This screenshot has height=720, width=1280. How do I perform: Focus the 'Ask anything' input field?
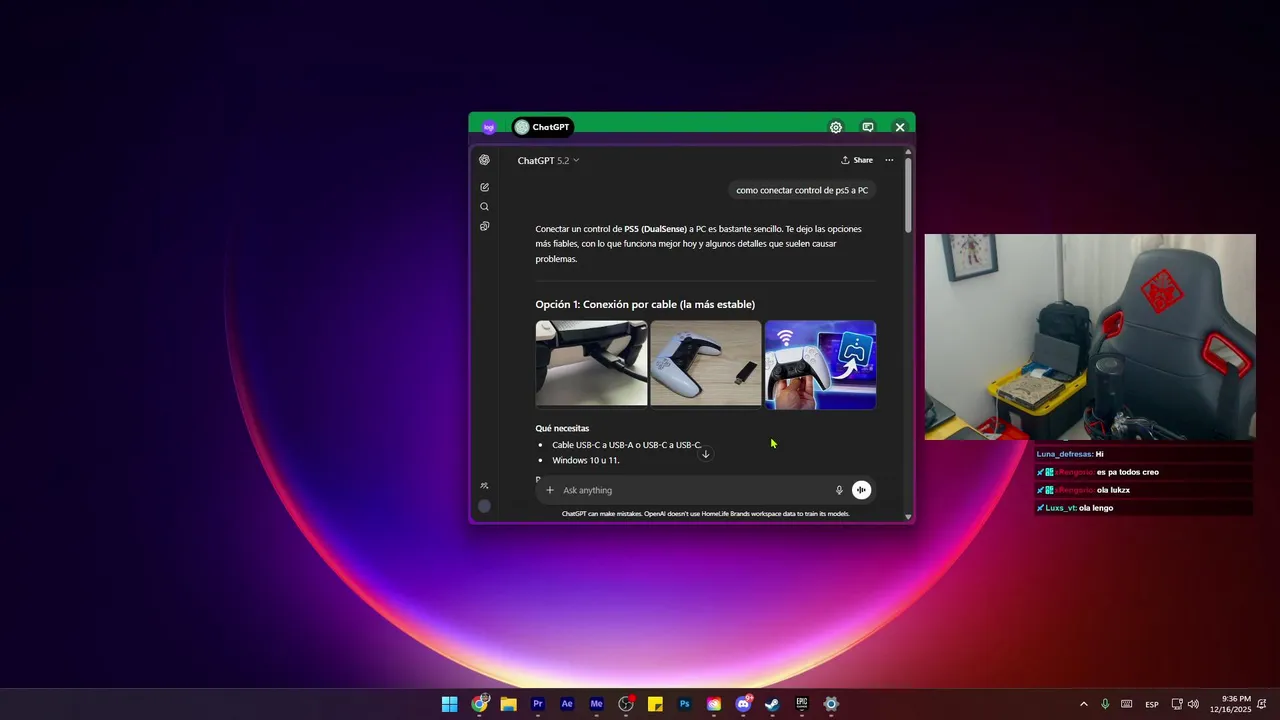[695, 490]
